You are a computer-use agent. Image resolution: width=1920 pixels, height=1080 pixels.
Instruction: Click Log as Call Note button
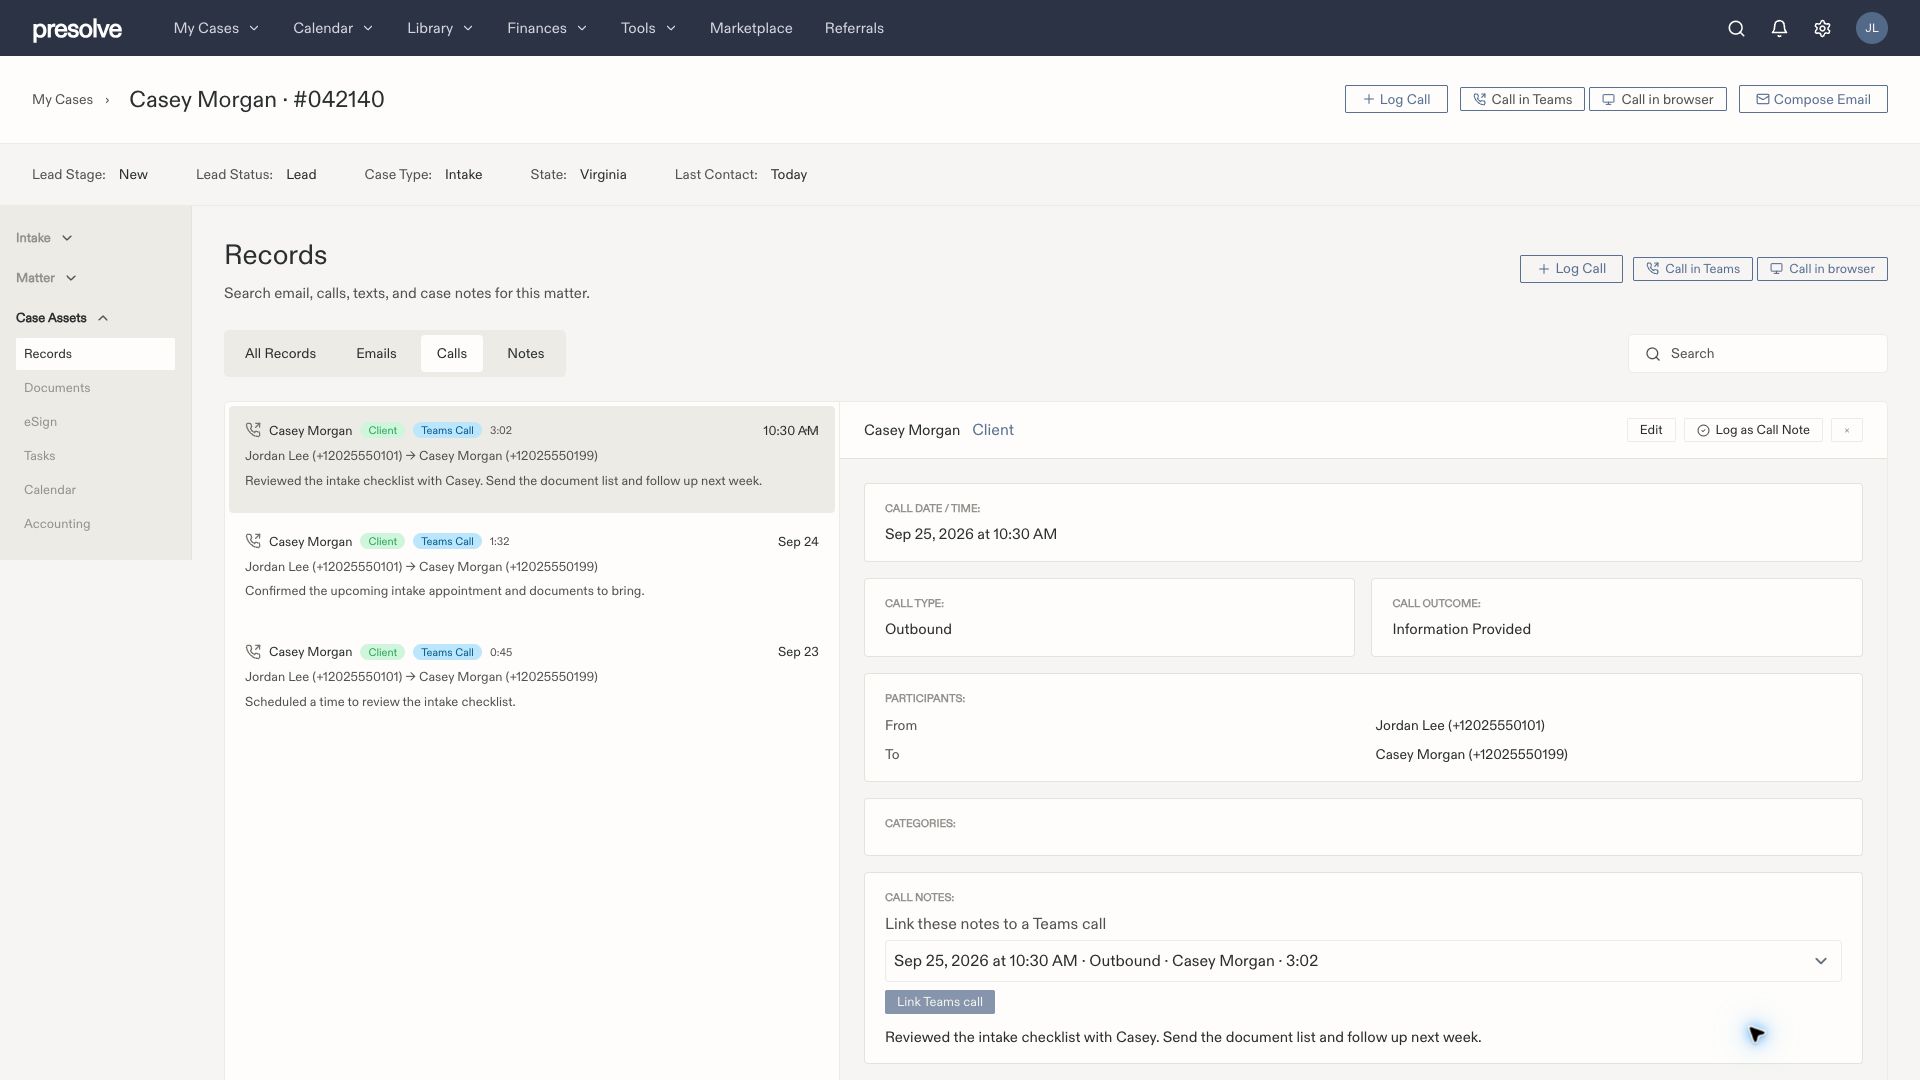(1753, 430)
